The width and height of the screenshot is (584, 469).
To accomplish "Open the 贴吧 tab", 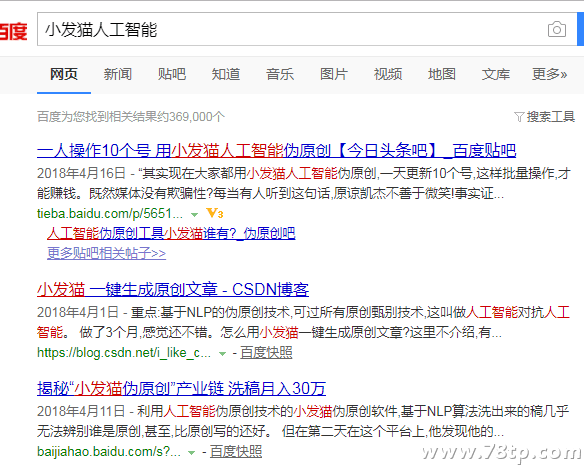I will (172, 74).
